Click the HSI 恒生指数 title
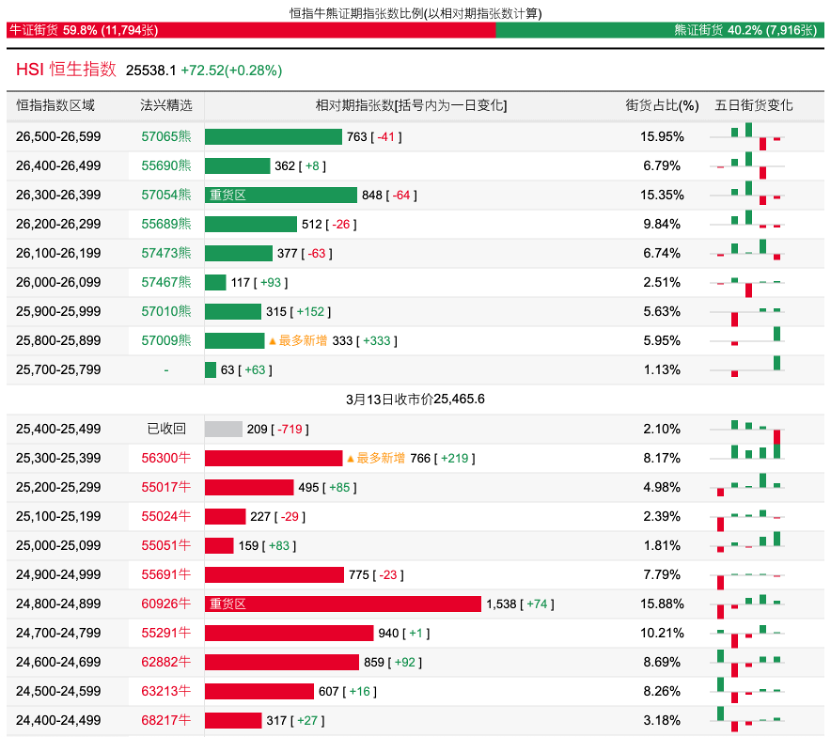This screenshot has width=832, height=738. coord(66,70)
